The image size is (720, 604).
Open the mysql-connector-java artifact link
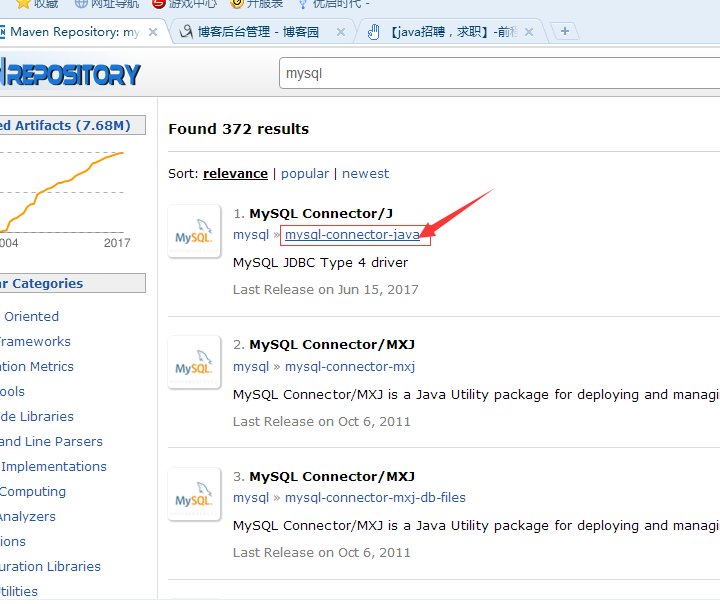(352, 235)
